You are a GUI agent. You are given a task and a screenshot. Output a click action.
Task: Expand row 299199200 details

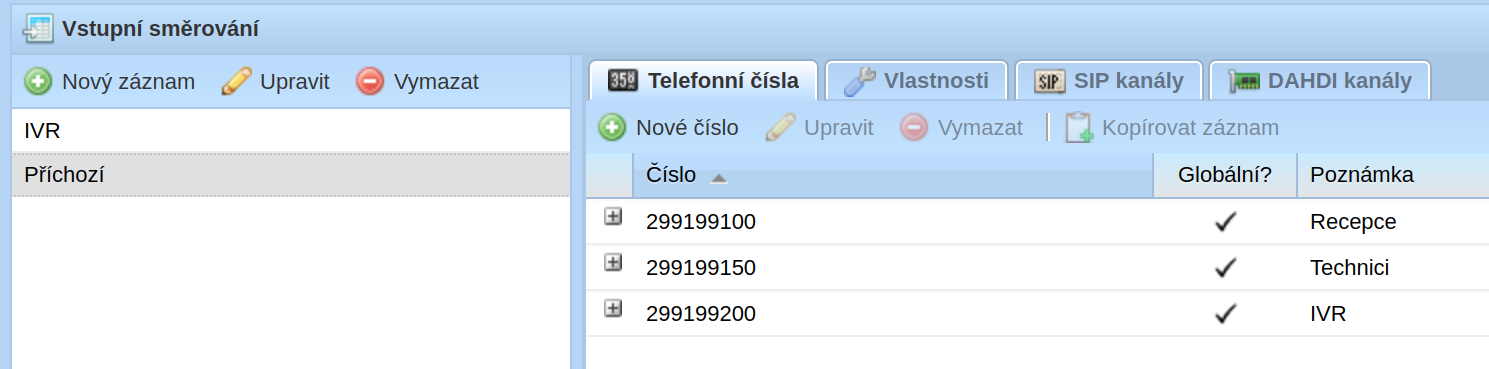point(613,308)
